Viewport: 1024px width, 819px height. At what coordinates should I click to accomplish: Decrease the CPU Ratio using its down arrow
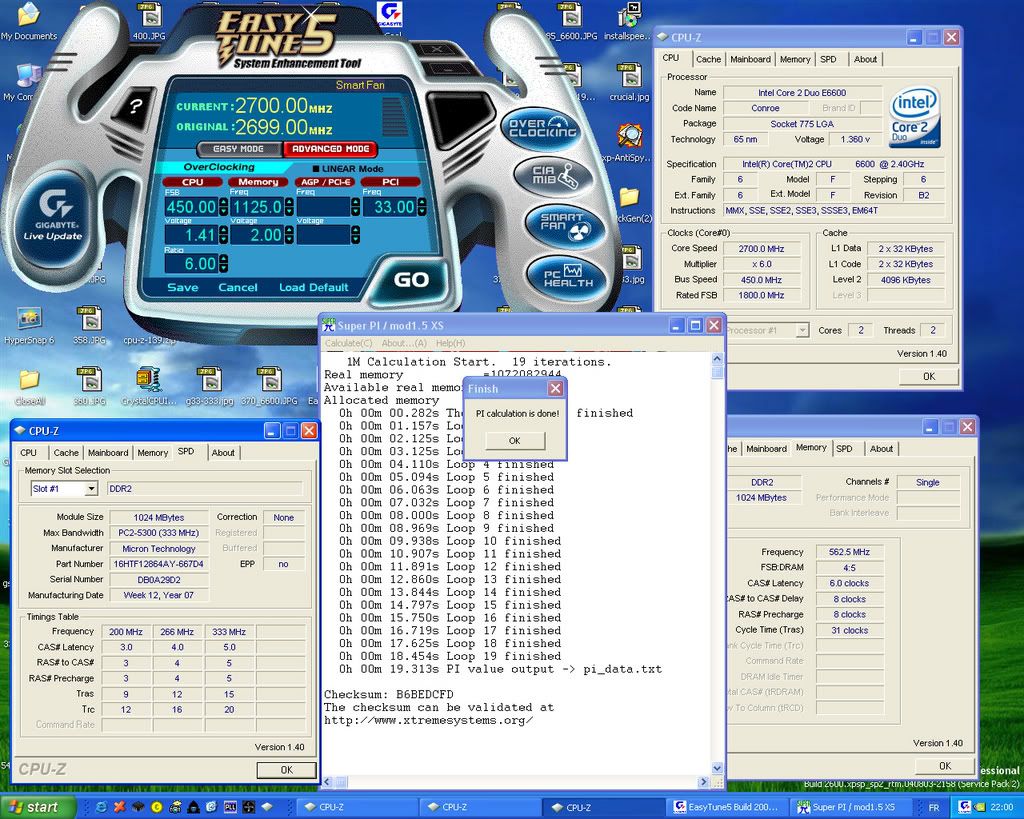coord(222,269)
